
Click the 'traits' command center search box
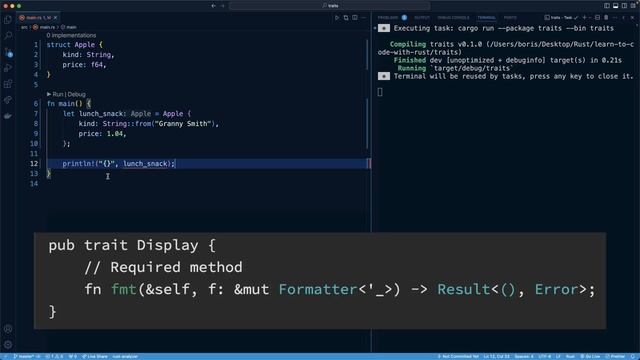point(330,6)
